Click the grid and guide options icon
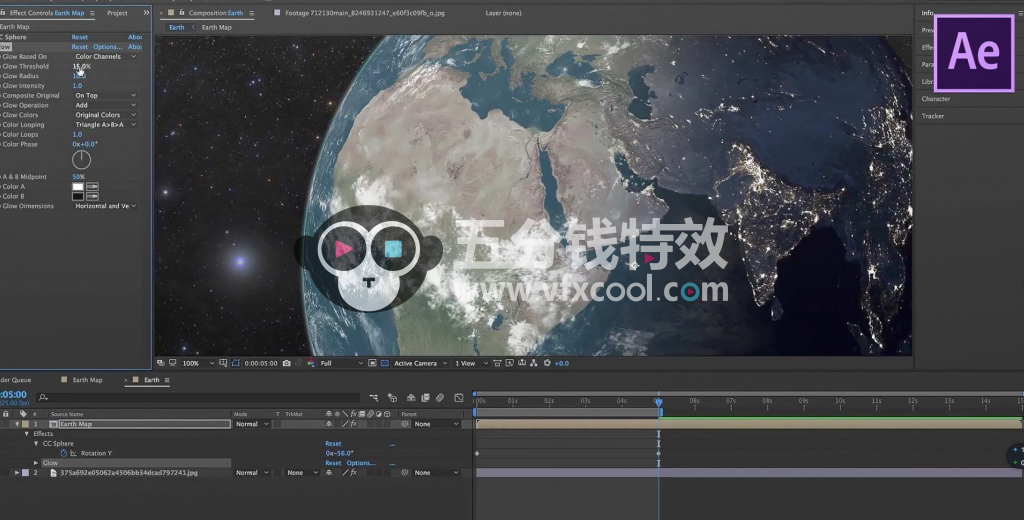This screenshot has width=1024, height=520. point(223,363)
